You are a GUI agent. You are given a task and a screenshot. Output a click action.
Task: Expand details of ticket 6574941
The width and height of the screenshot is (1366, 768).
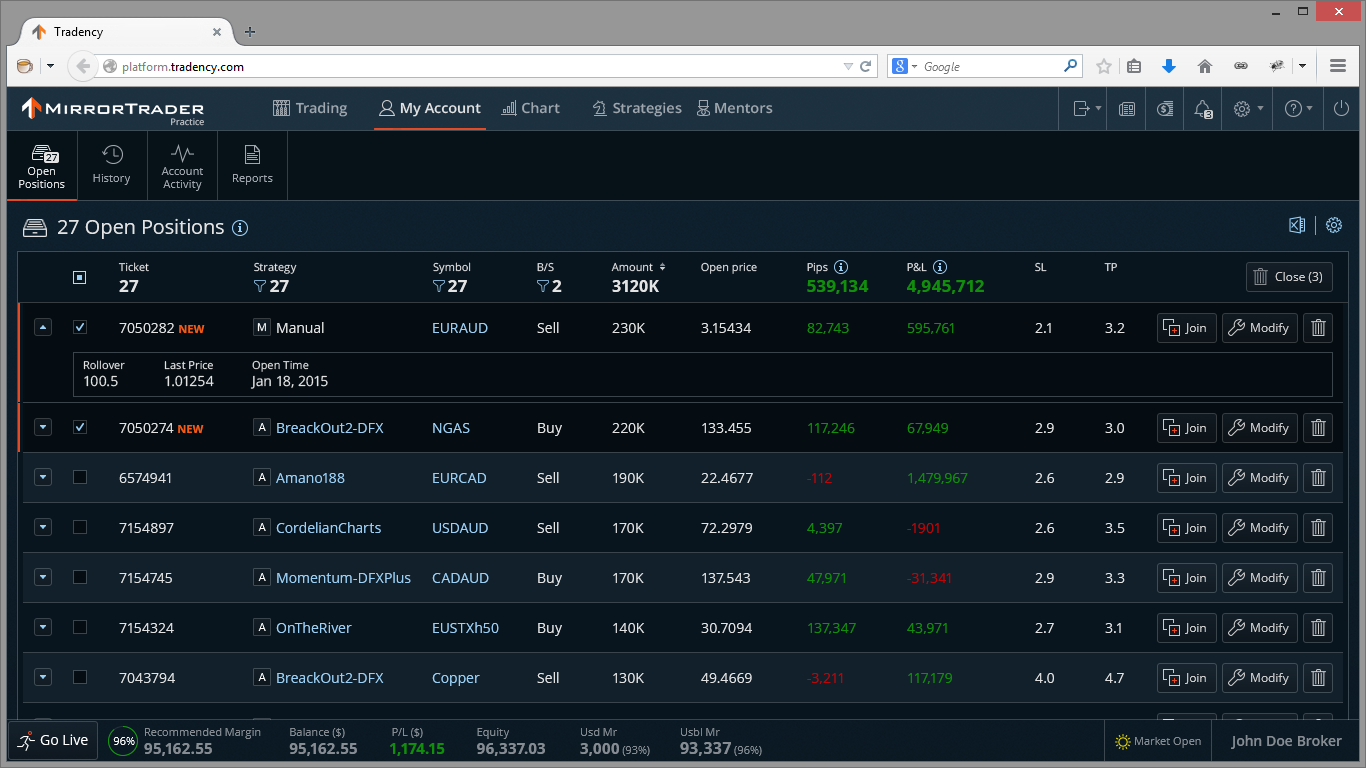[x=42, y=477]
